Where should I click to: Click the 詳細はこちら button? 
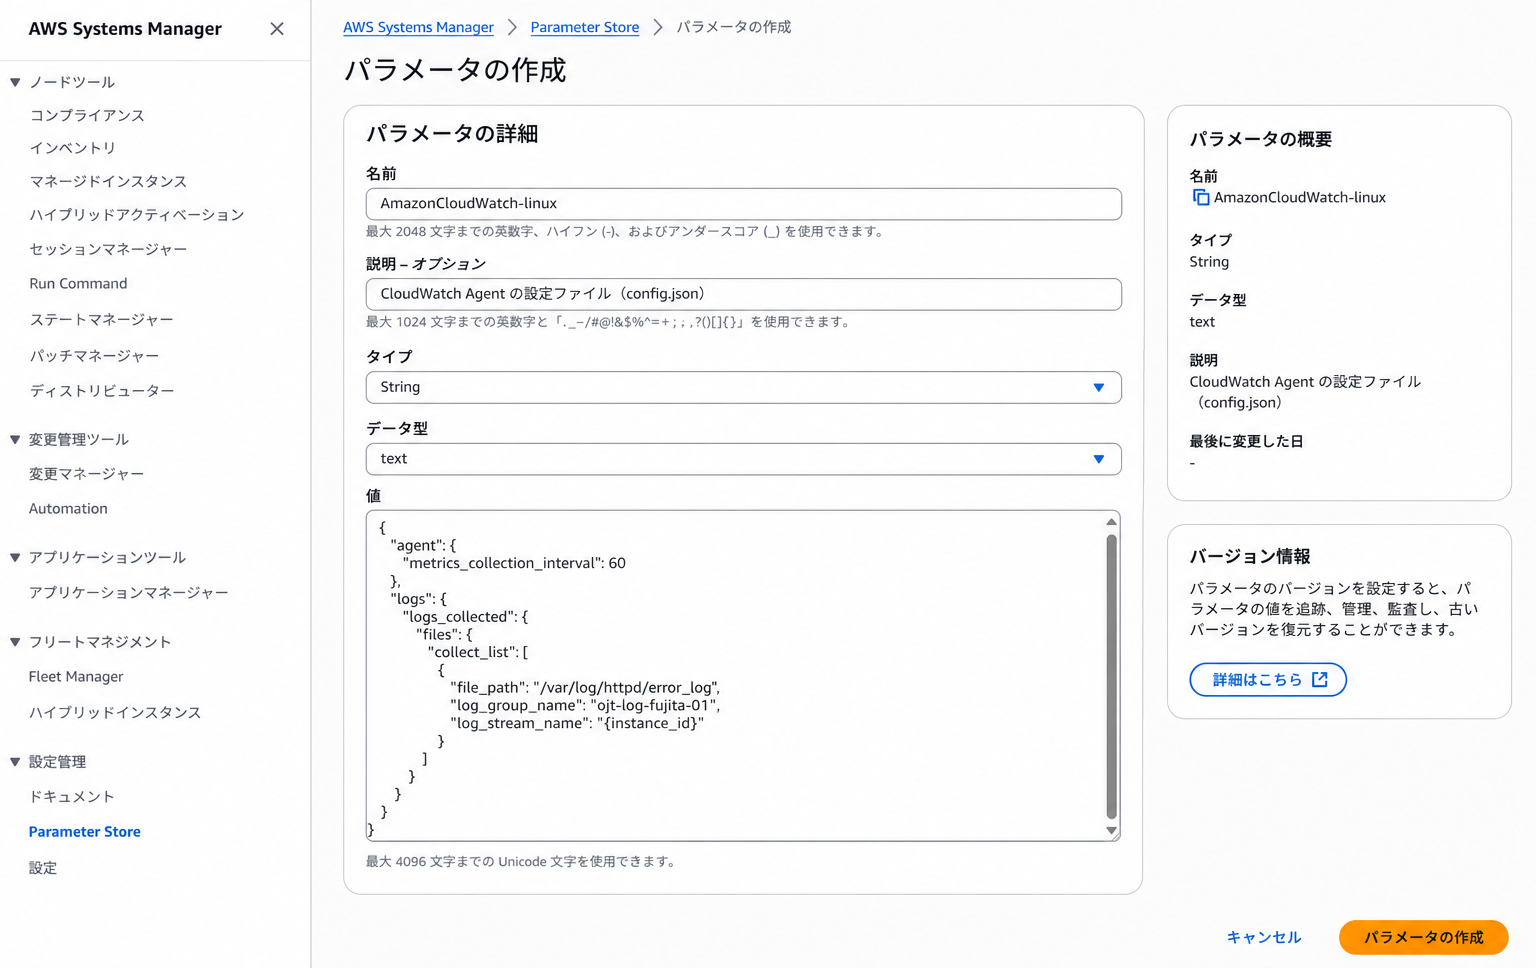point(1268,680)
